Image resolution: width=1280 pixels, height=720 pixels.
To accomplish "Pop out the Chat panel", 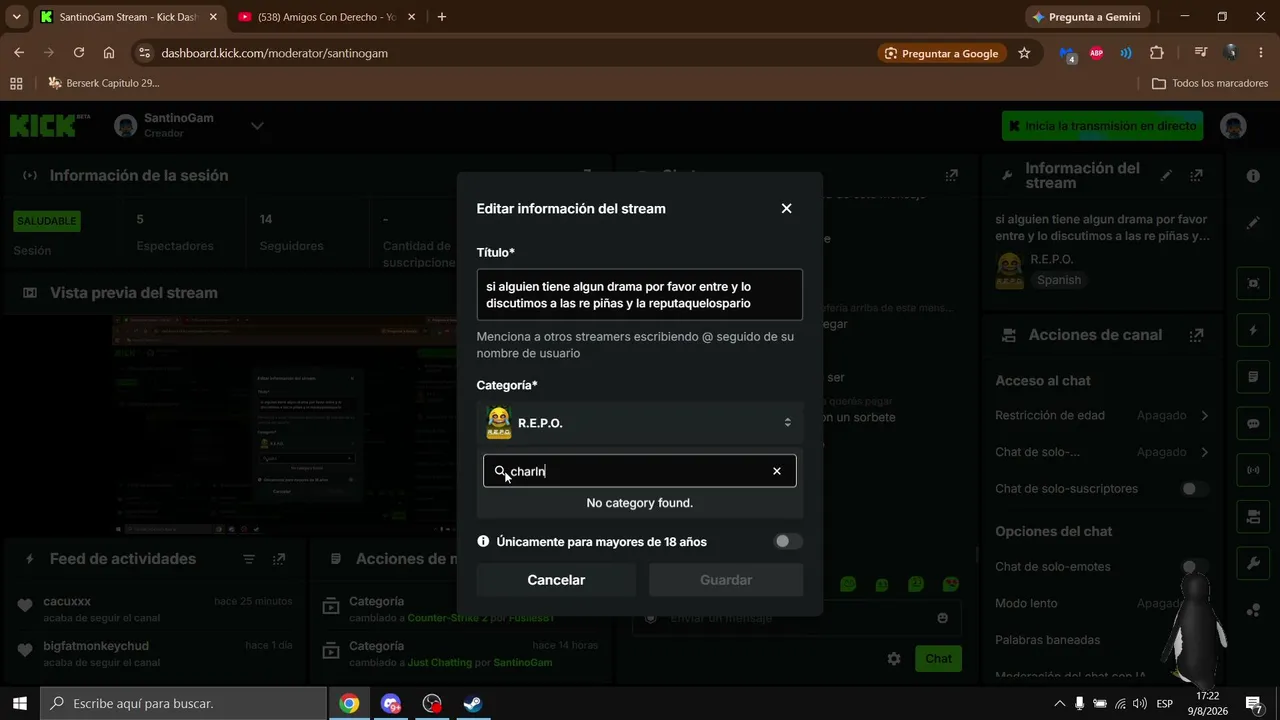I will (x=951, y=175).
